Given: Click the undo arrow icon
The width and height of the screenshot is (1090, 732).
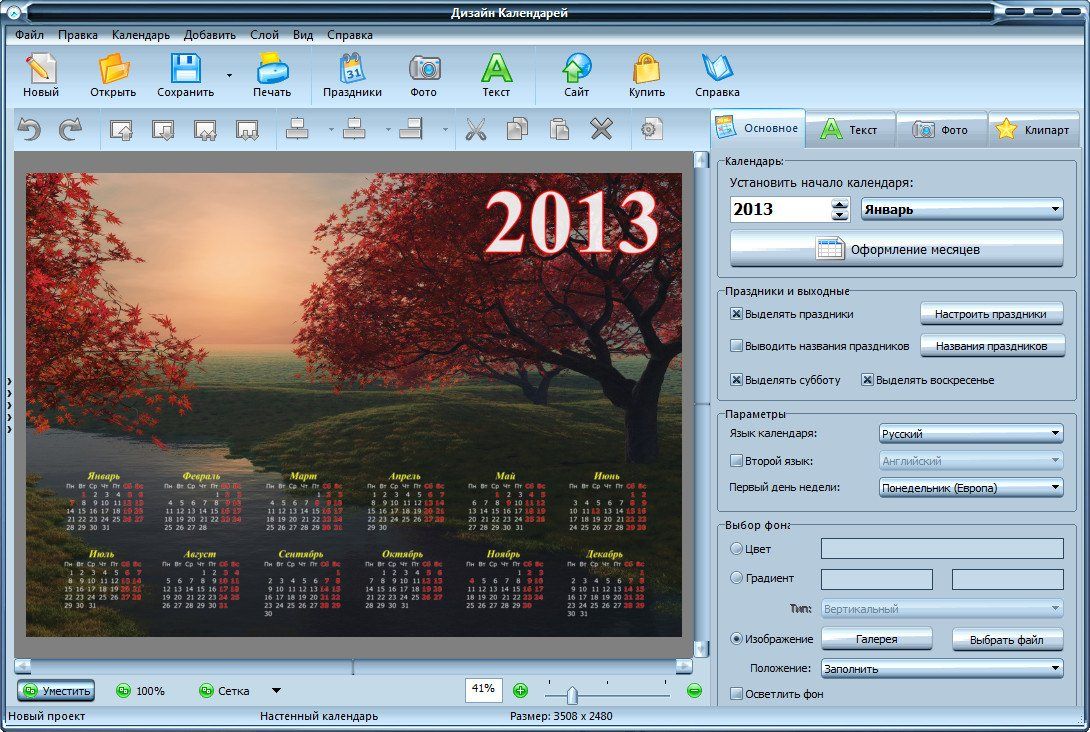Looking at the screenshot, I should [x=30, y=129].
